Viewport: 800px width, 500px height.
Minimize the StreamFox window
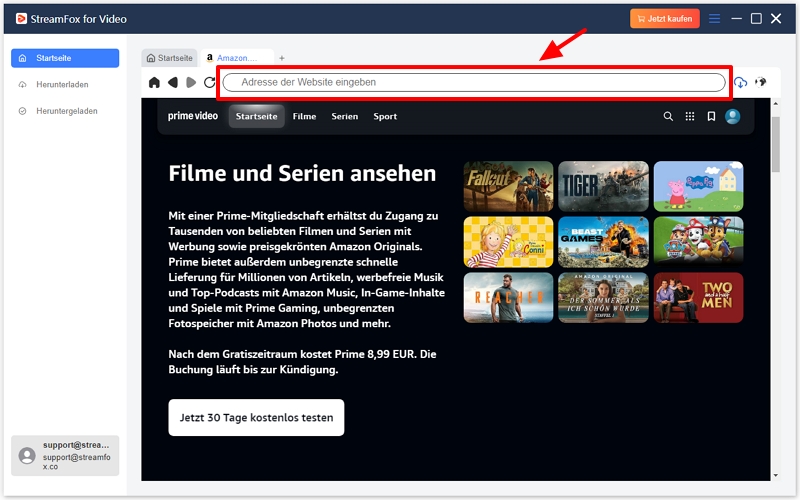click(x=736, y=19)
